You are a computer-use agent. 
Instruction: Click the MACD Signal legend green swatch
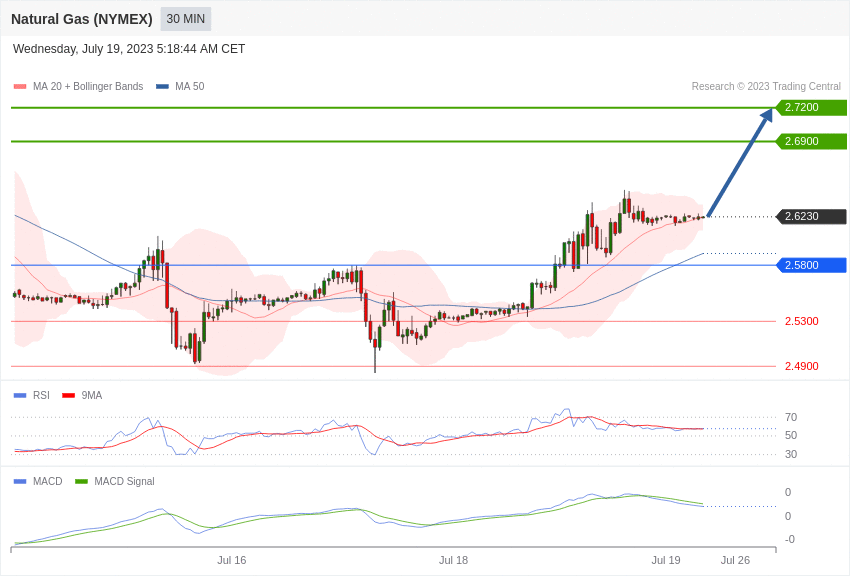[x=81, y=481]
